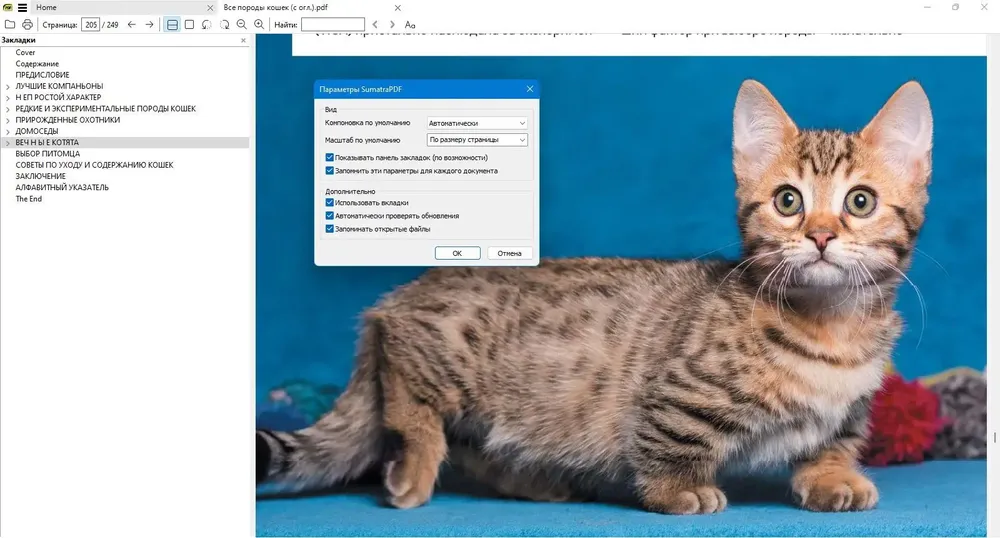This screenshot has height=538, width=1000.
Task: Select ПРИРОЖДЕННЫЕ ОХОТНИКИ bookmark text
Action: [x=68, y=120]
